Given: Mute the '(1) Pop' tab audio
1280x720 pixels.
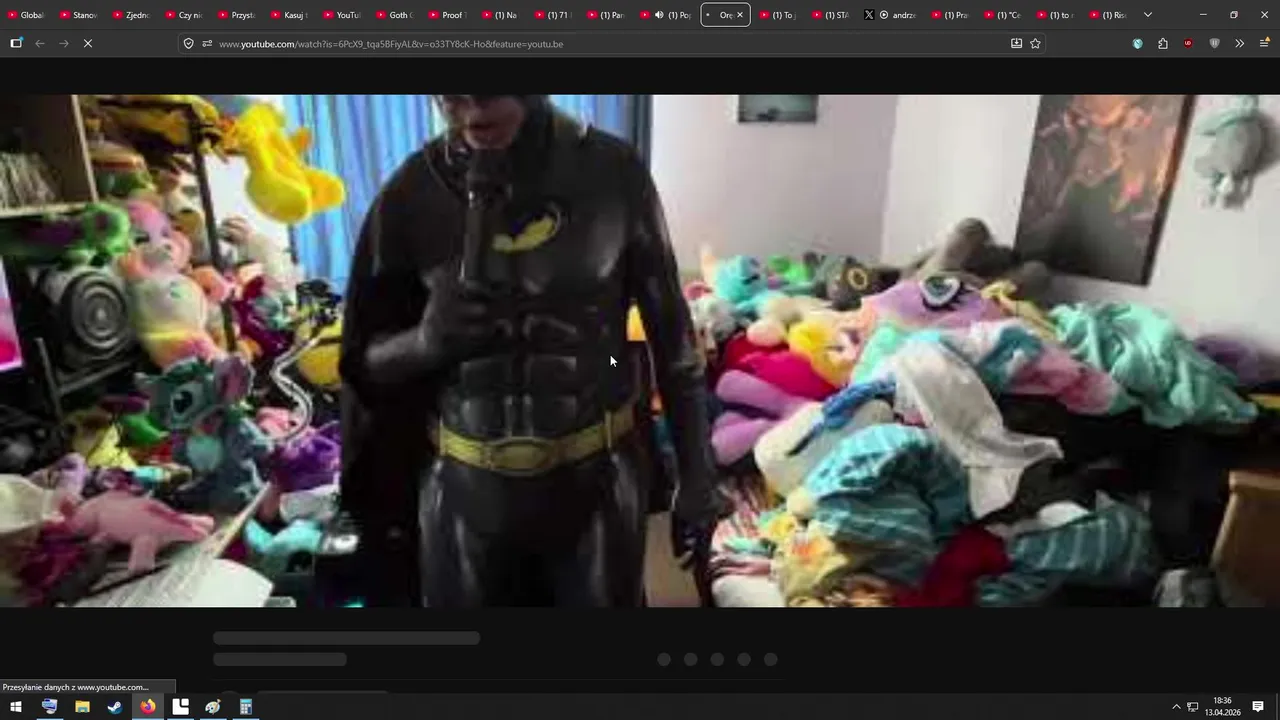Looking at the screenshot, I should [658, 15].
